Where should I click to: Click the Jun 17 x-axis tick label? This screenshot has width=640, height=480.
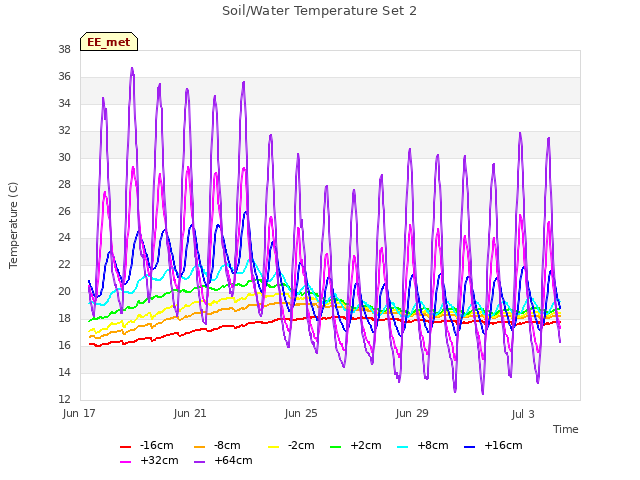[79, 413]
